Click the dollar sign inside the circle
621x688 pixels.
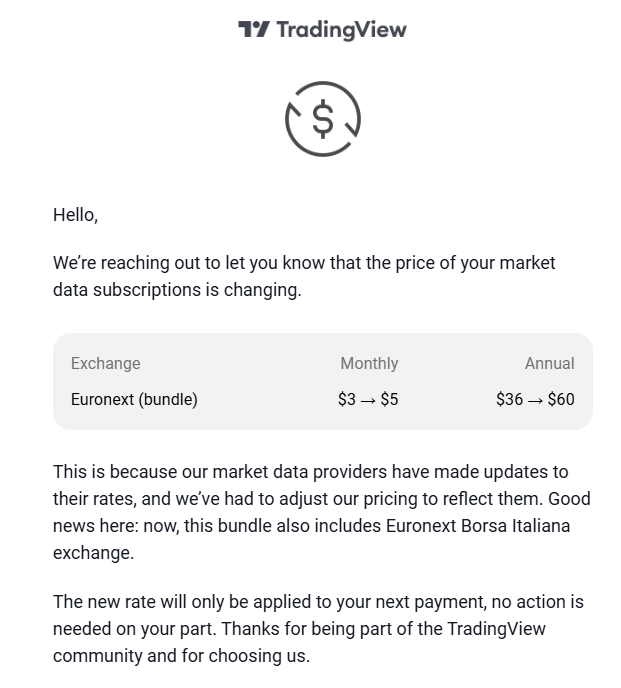pos(323,118)
